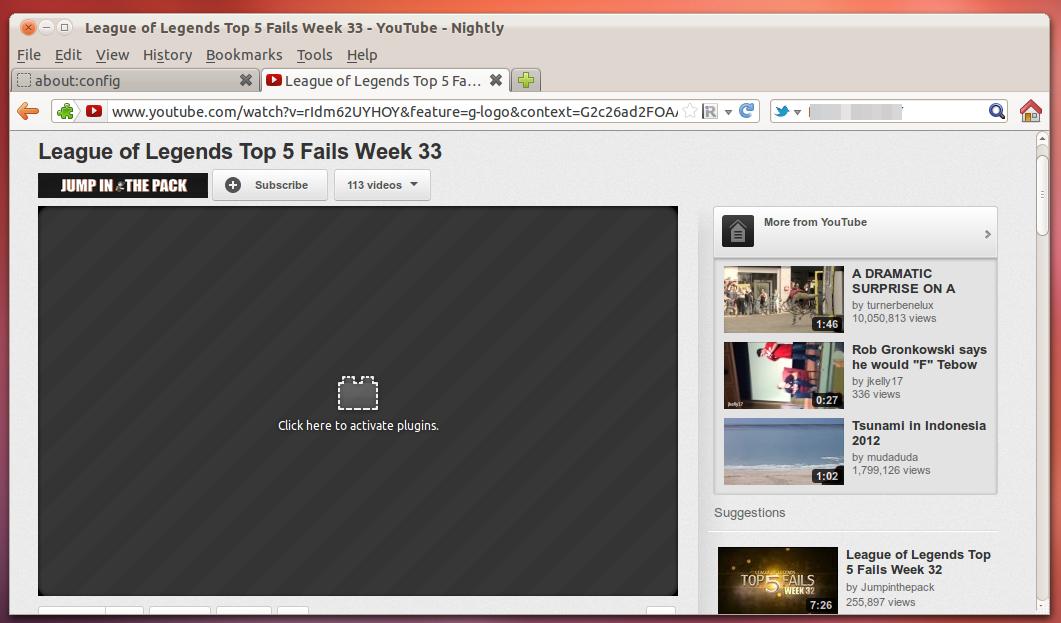The width and height of the screenshot is (1061, 623).
Task: Maximize the Nightly browser window
Action: click(x=64, y=28)
